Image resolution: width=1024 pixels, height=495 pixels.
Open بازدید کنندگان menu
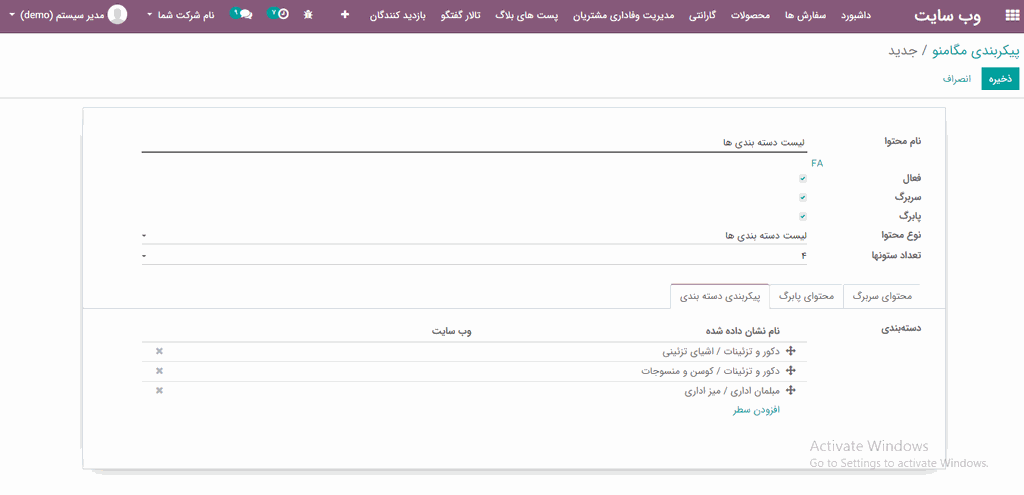click(x=398, y=14)
